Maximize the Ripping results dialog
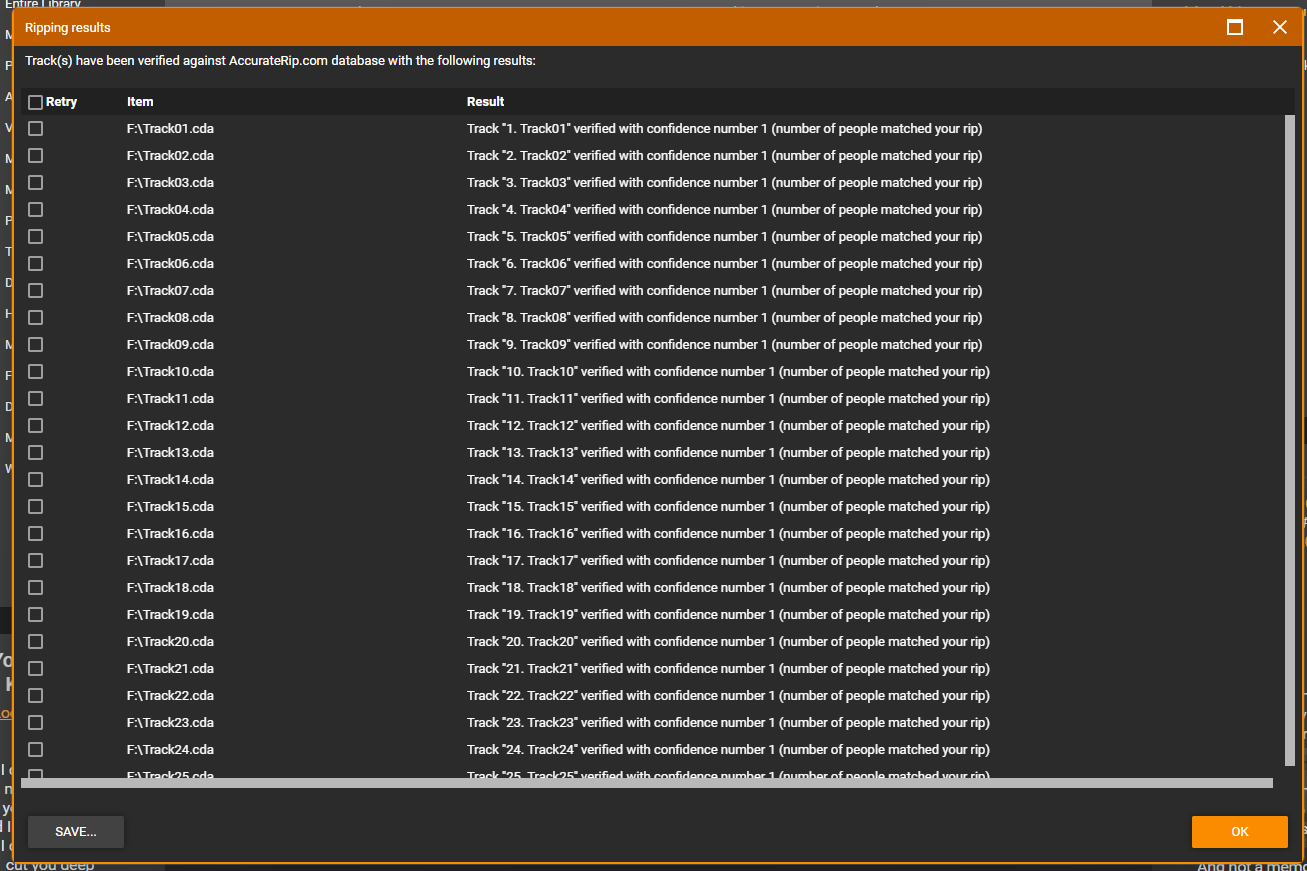Viewport: 1307px width, 871px height. pos(1235,27)
